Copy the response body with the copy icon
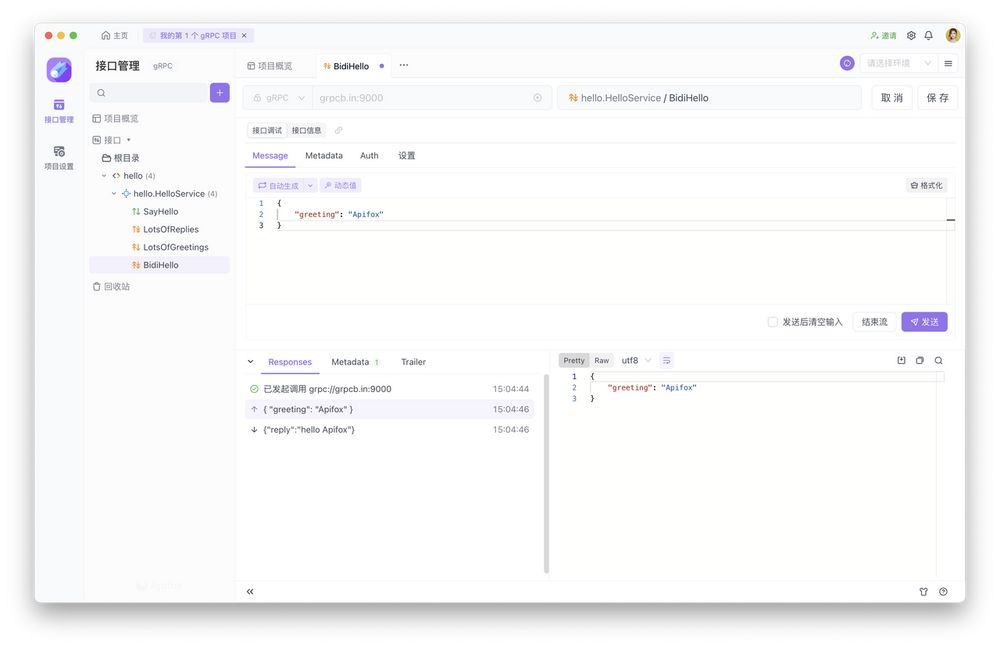This screenshot has width=1000, height=648. [920, 360]
